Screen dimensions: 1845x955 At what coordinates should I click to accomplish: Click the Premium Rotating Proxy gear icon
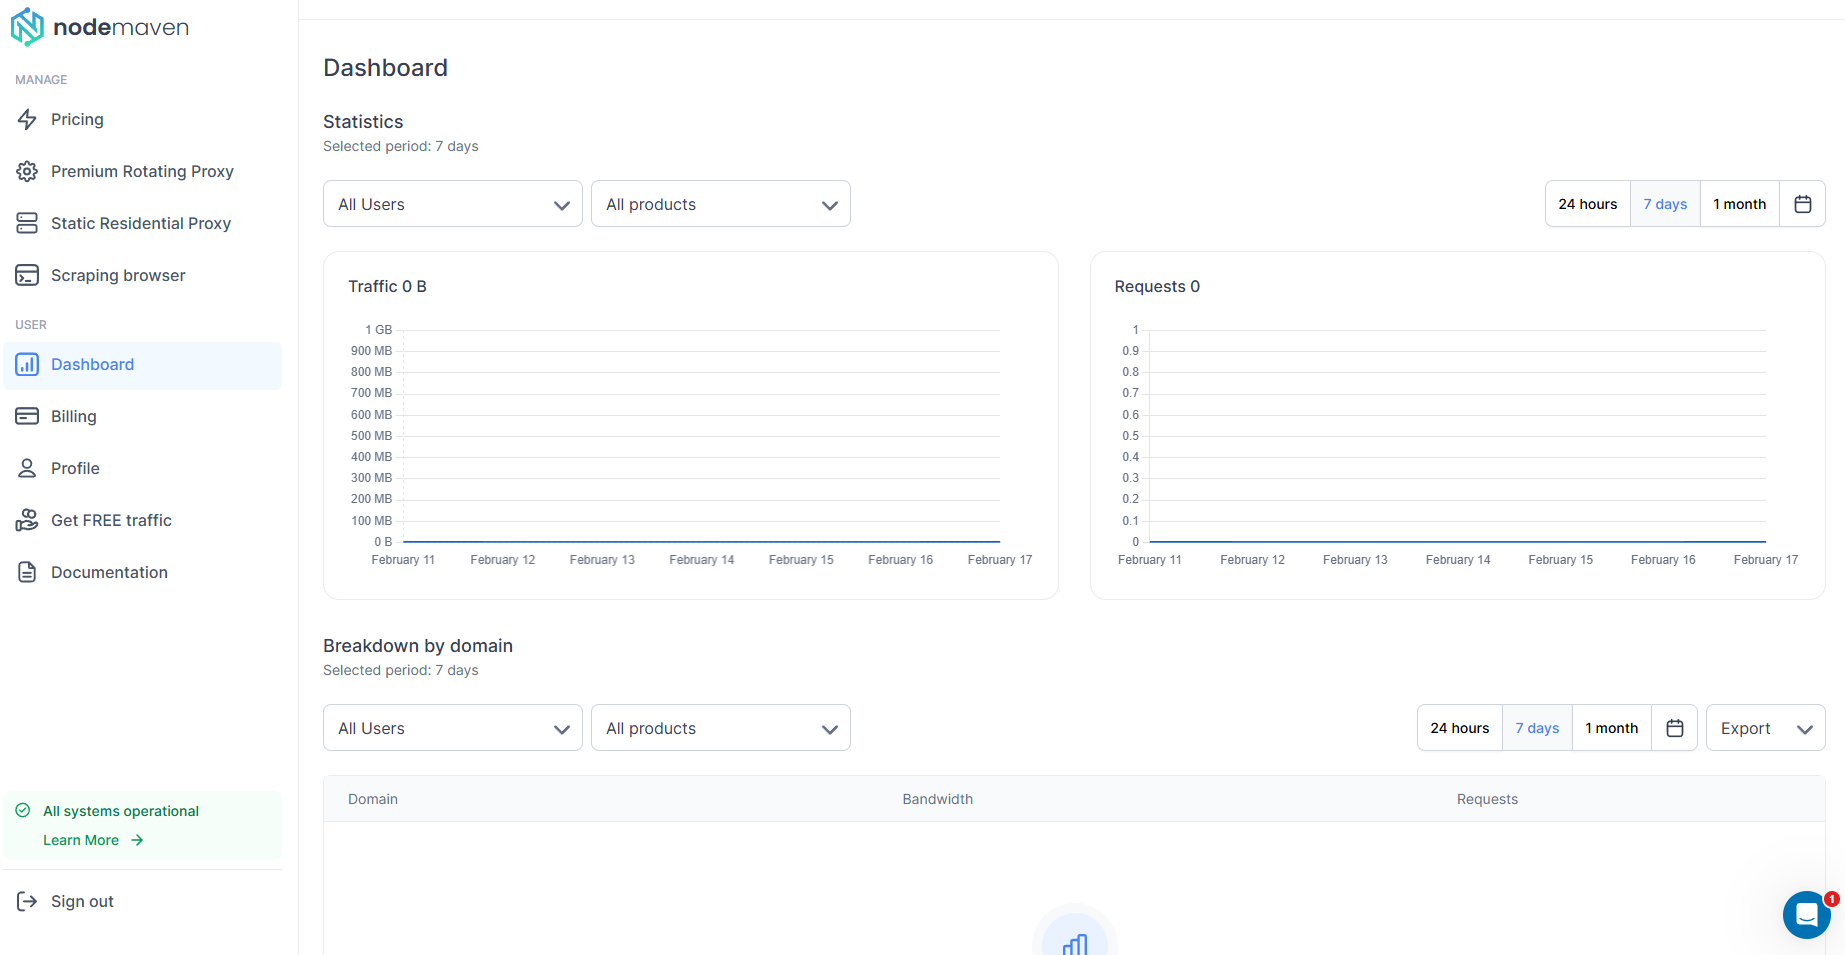tap(27, 171)
